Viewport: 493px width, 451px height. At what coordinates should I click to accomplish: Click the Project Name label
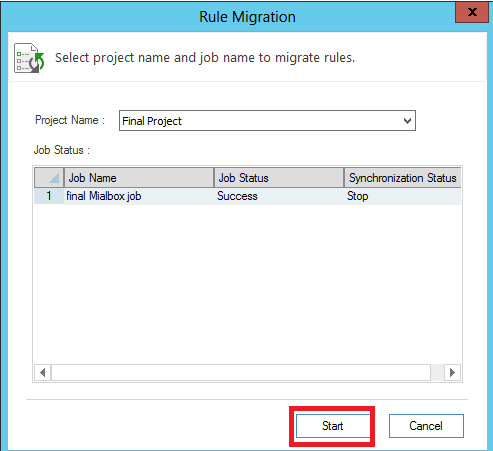[70, 120]
